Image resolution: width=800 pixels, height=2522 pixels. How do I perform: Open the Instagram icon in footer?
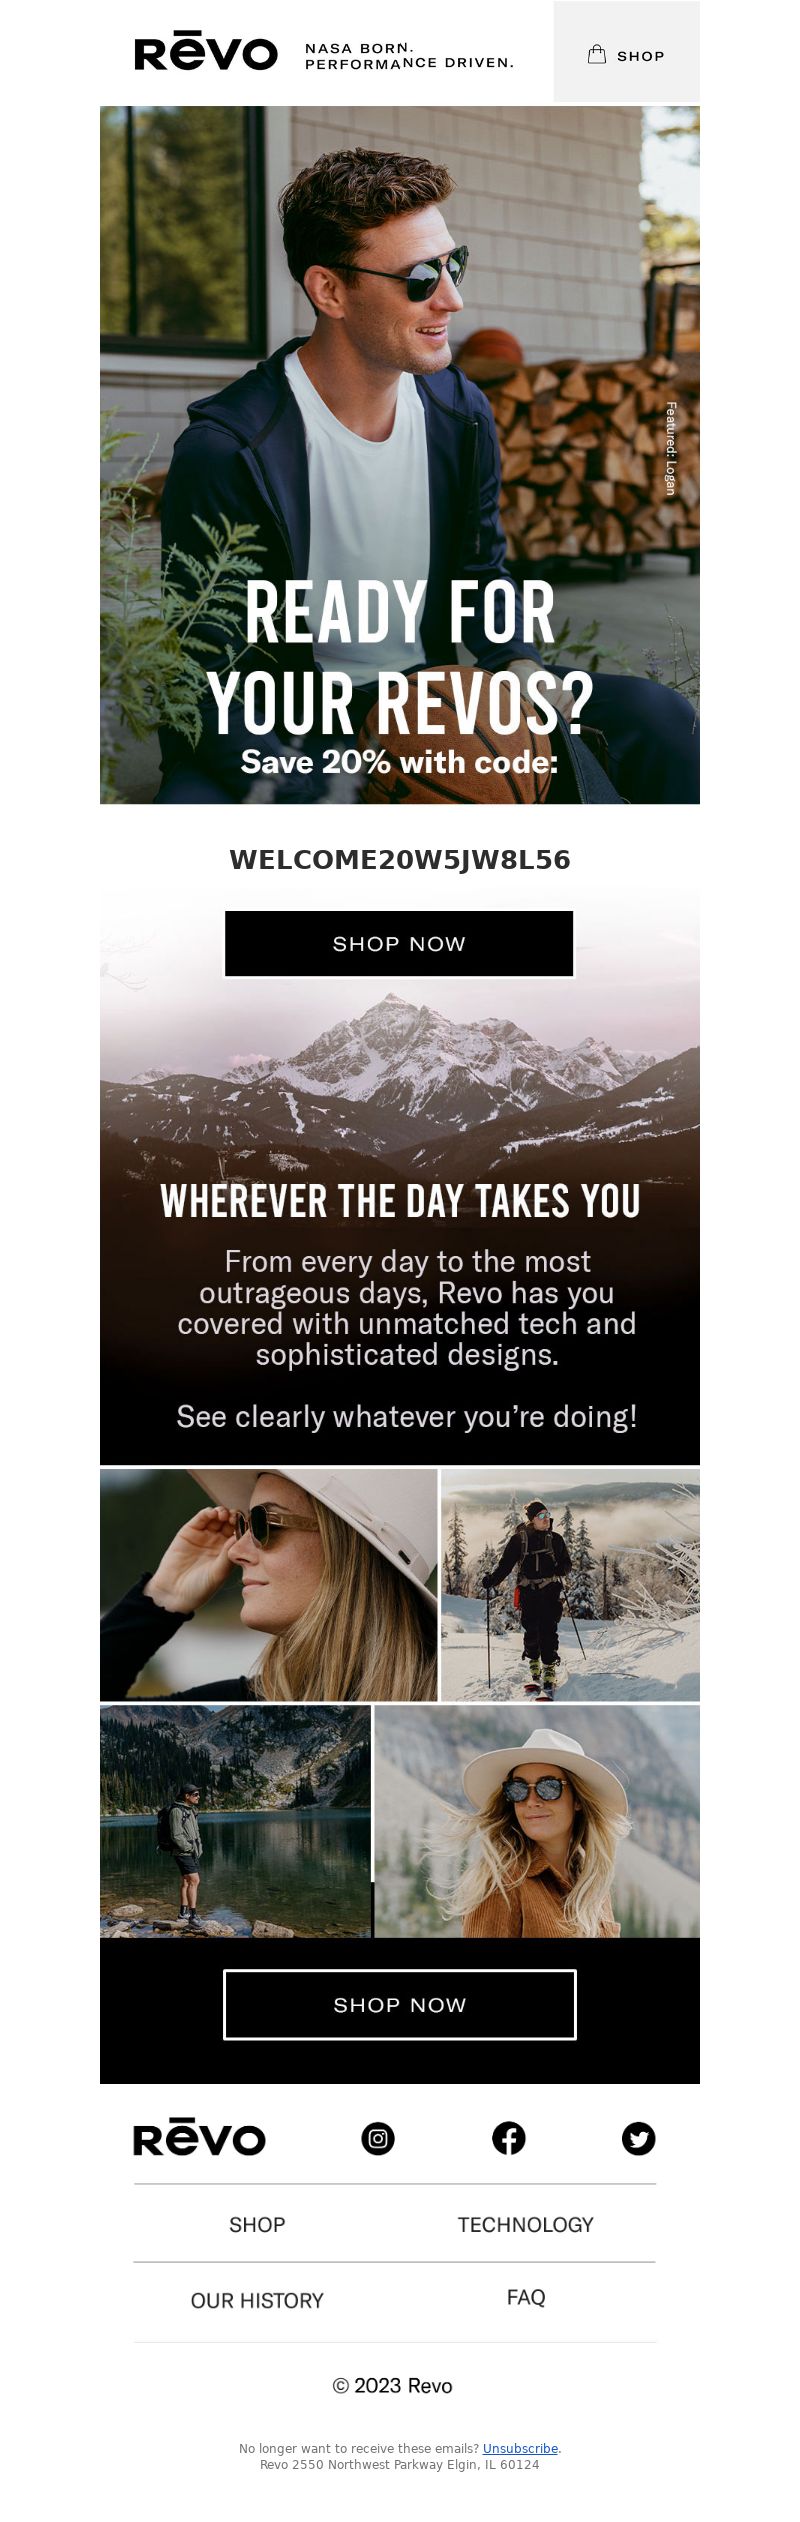[x=378, y=2138]
